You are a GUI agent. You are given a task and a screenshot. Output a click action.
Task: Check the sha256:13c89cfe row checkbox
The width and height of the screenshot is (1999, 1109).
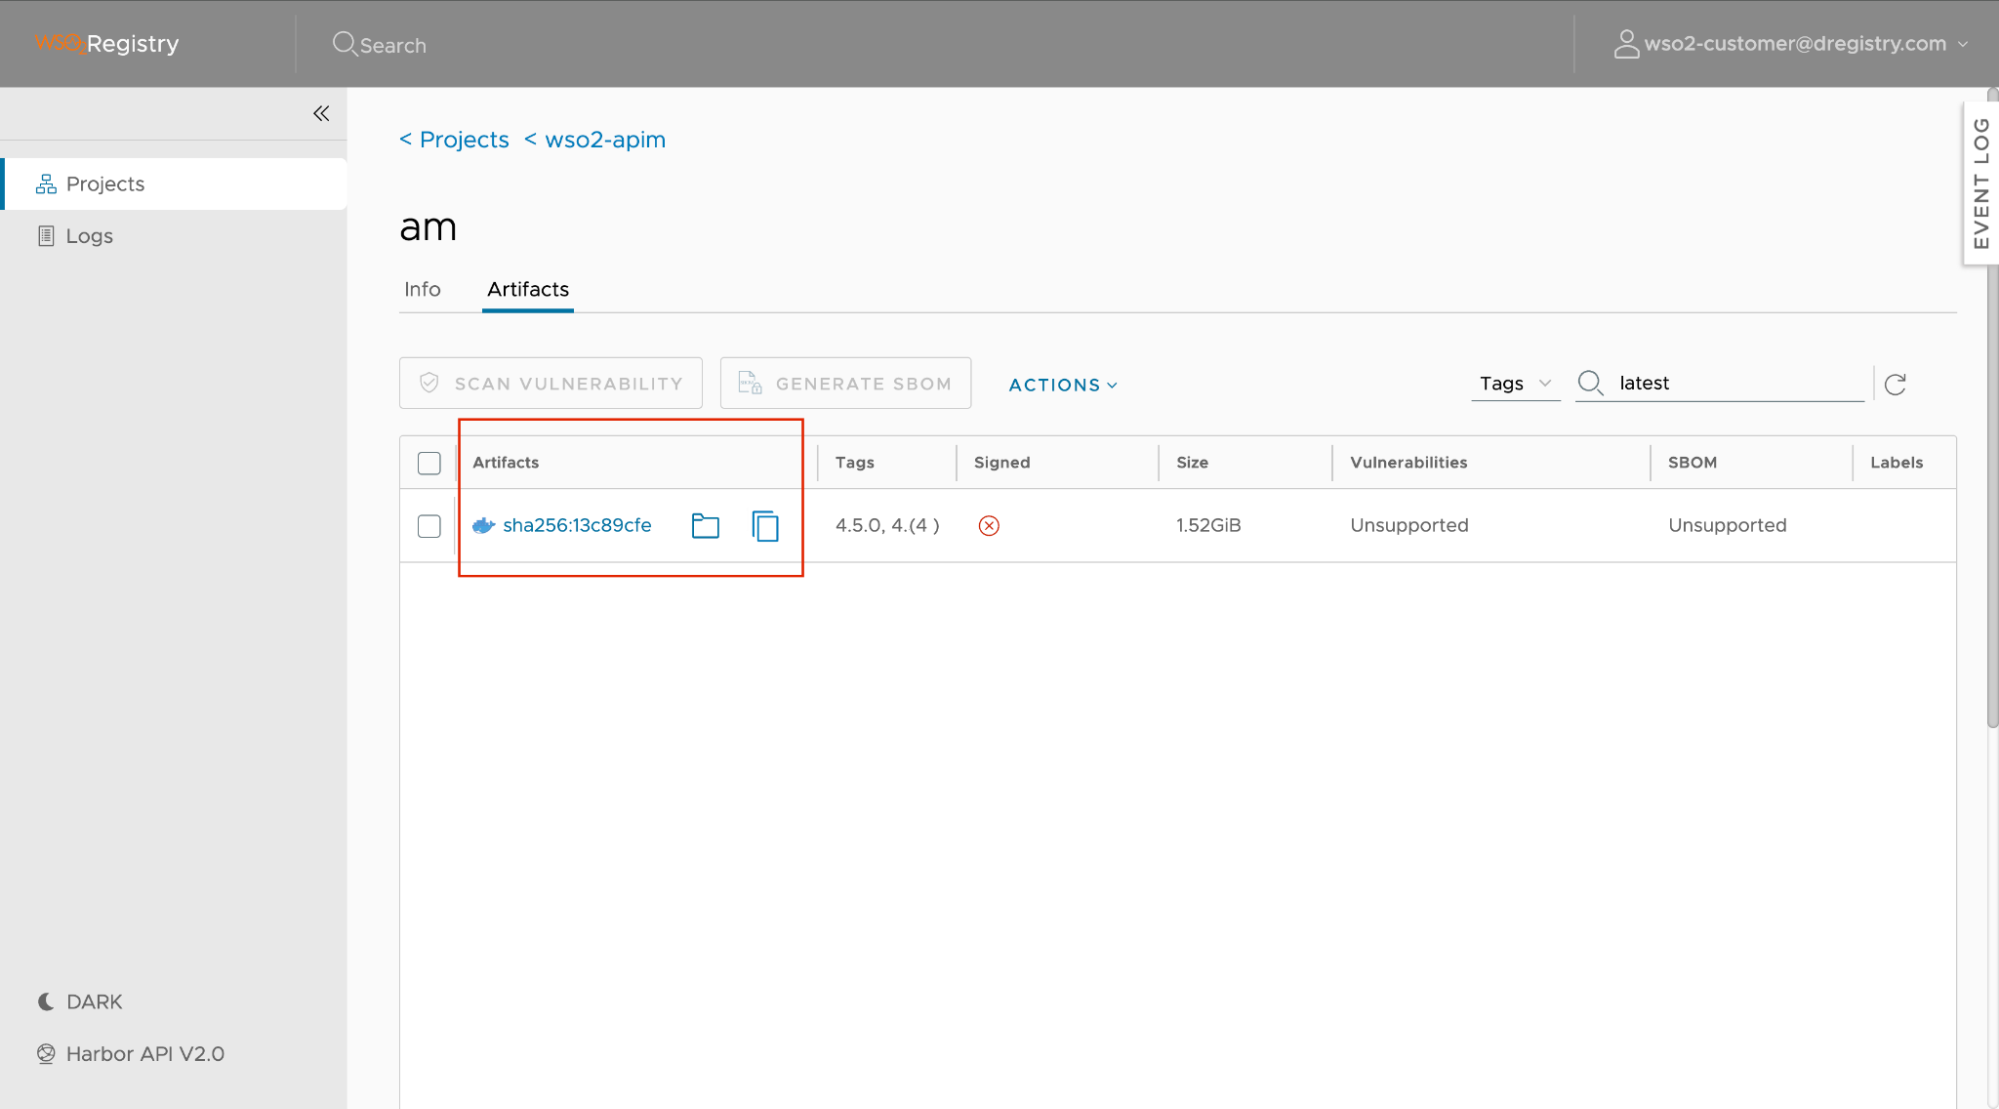[429, 526]
